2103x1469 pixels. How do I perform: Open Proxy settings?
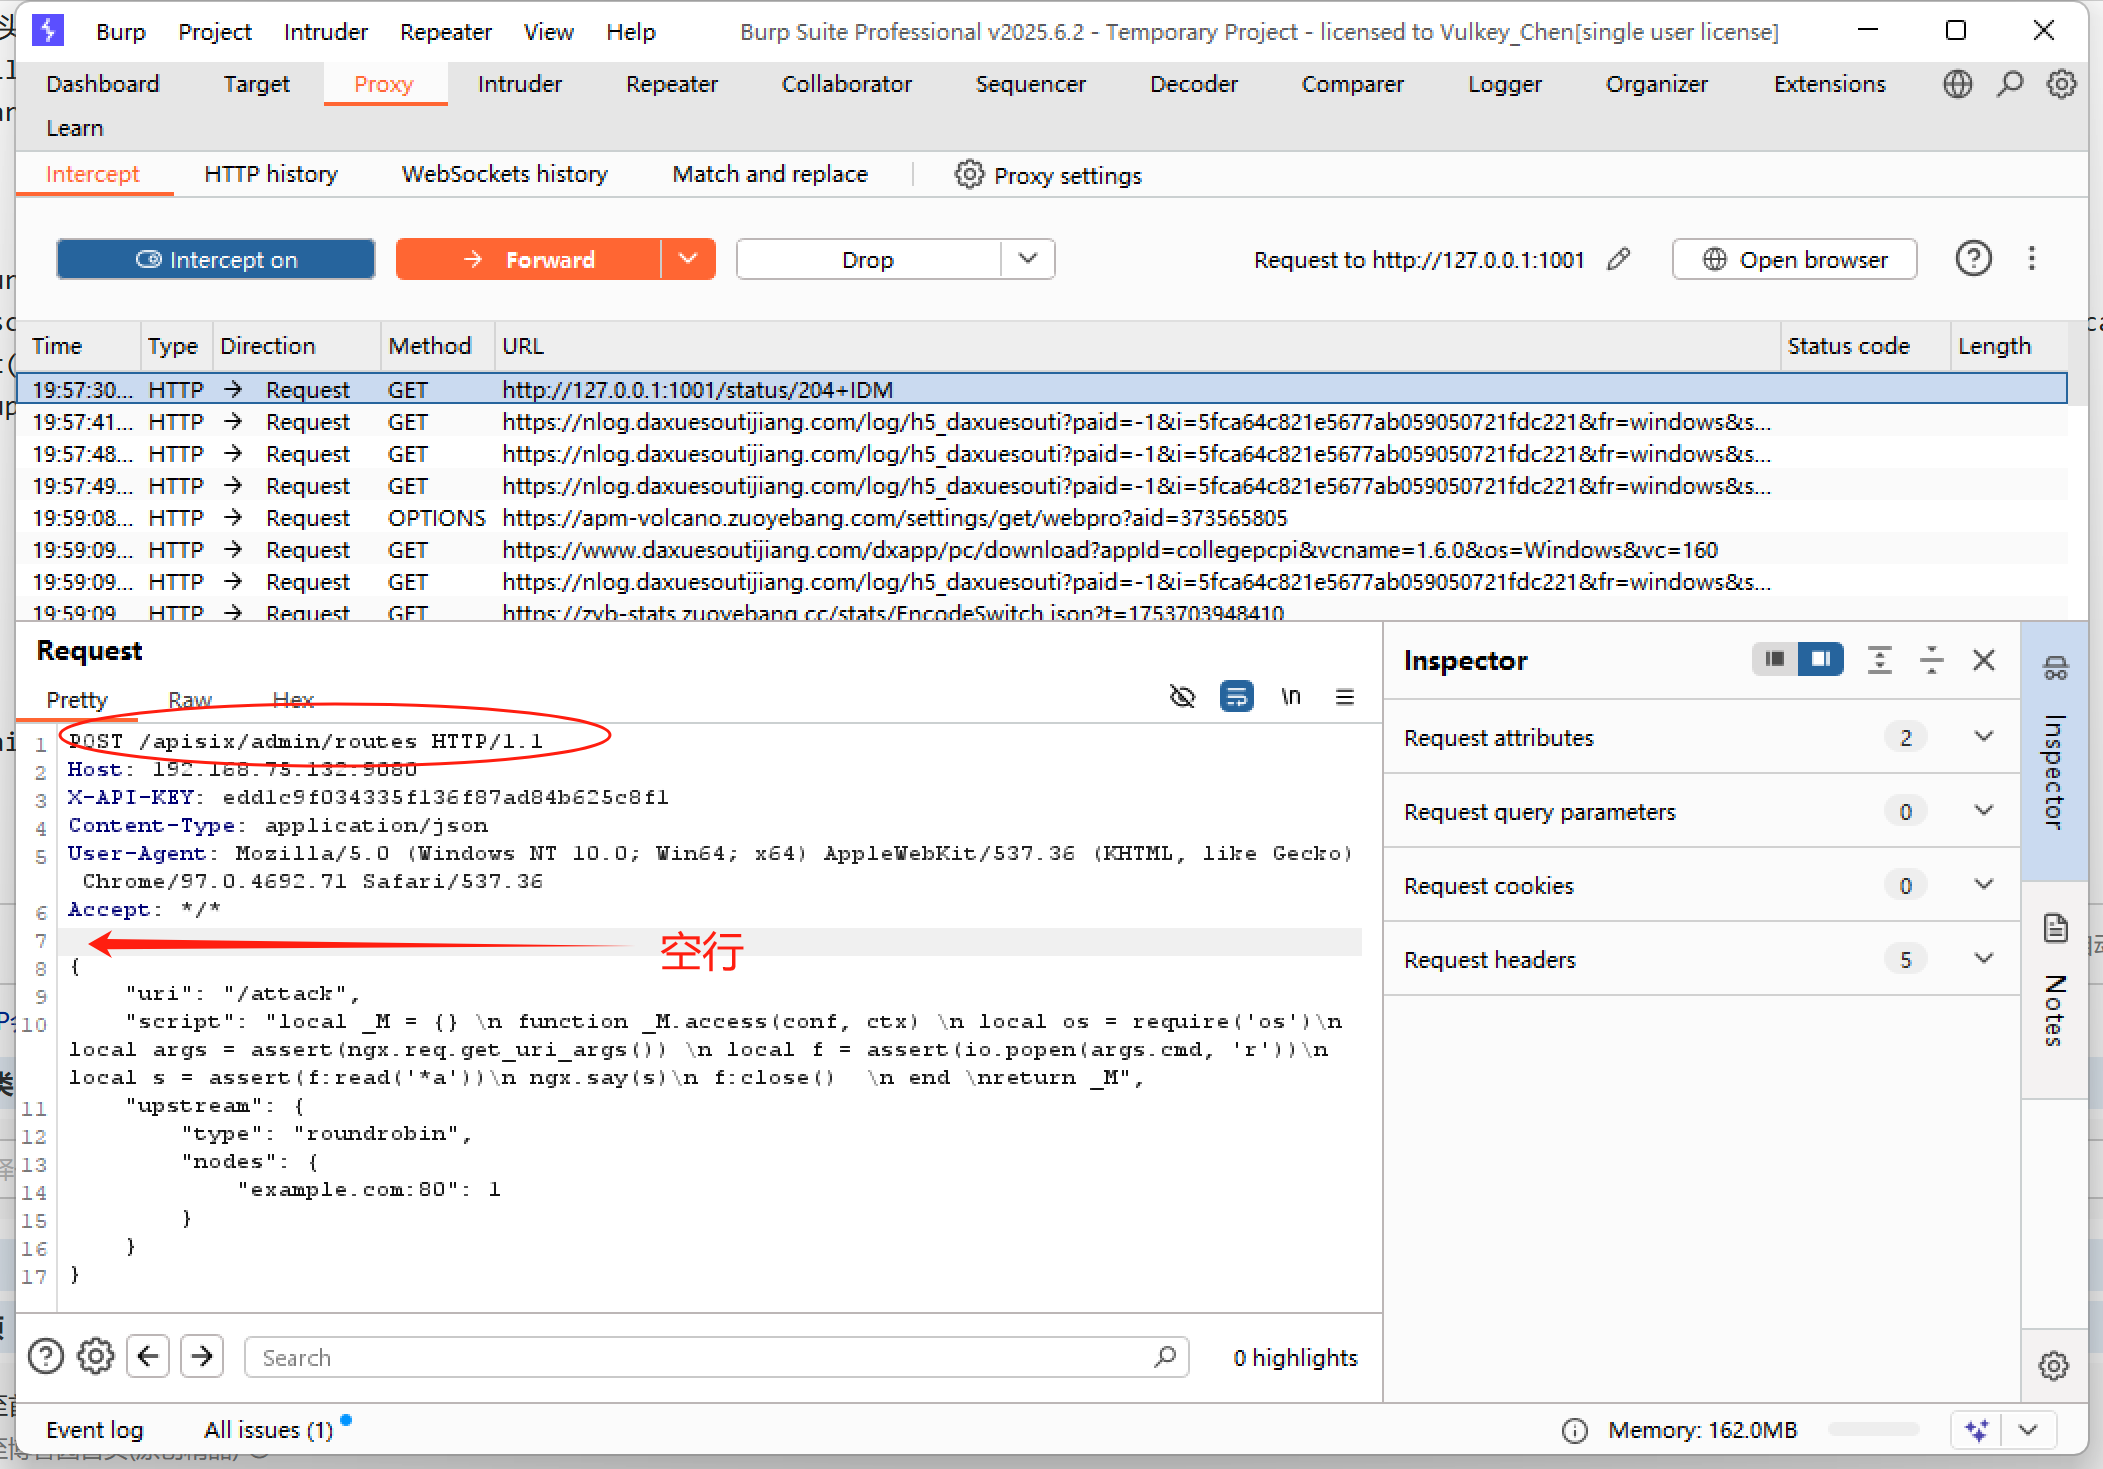(x=1048, y=175)
